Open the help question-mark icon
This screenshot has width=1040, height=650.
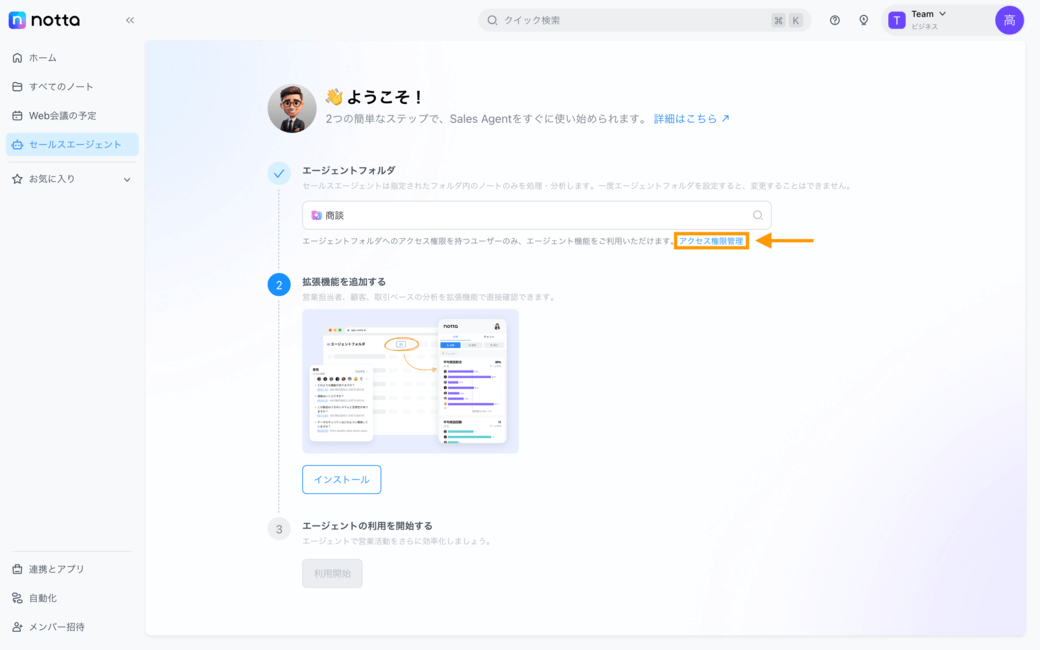(x=834, y=20)
